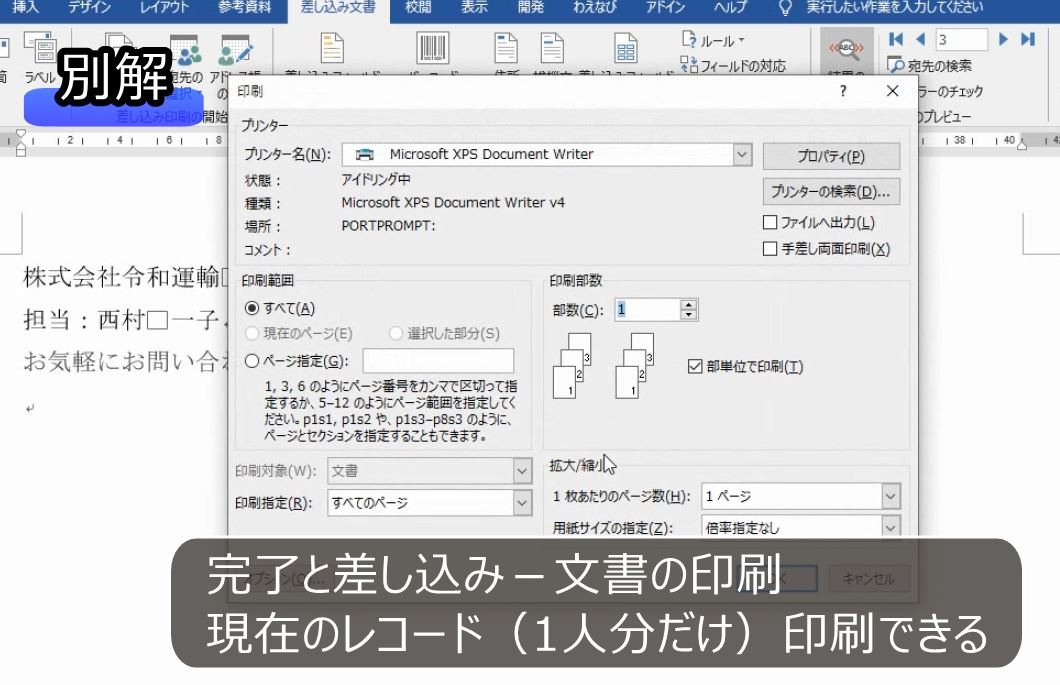Expand 用紙サイズの指定(Z) dropdown
Viewport: 1060px width, 685px height.
891,527
